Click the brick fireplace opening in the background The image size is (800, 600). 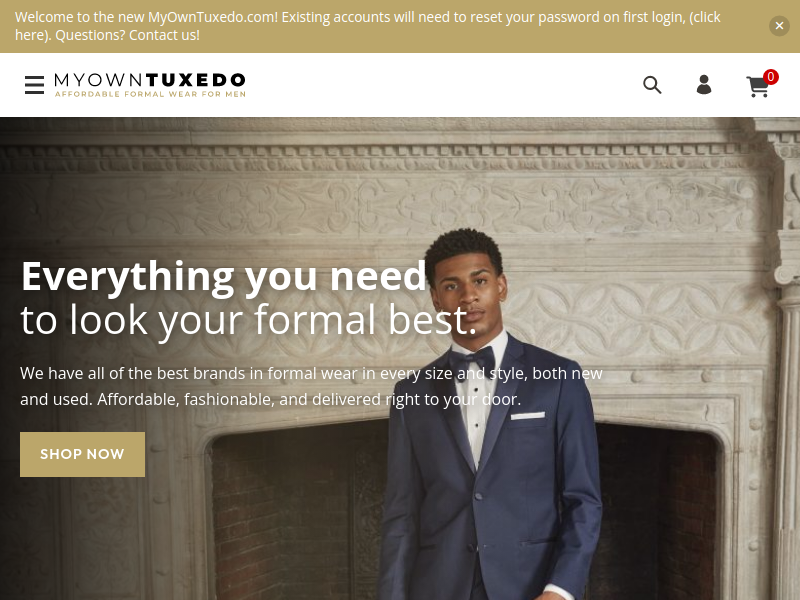click(298, 510)
